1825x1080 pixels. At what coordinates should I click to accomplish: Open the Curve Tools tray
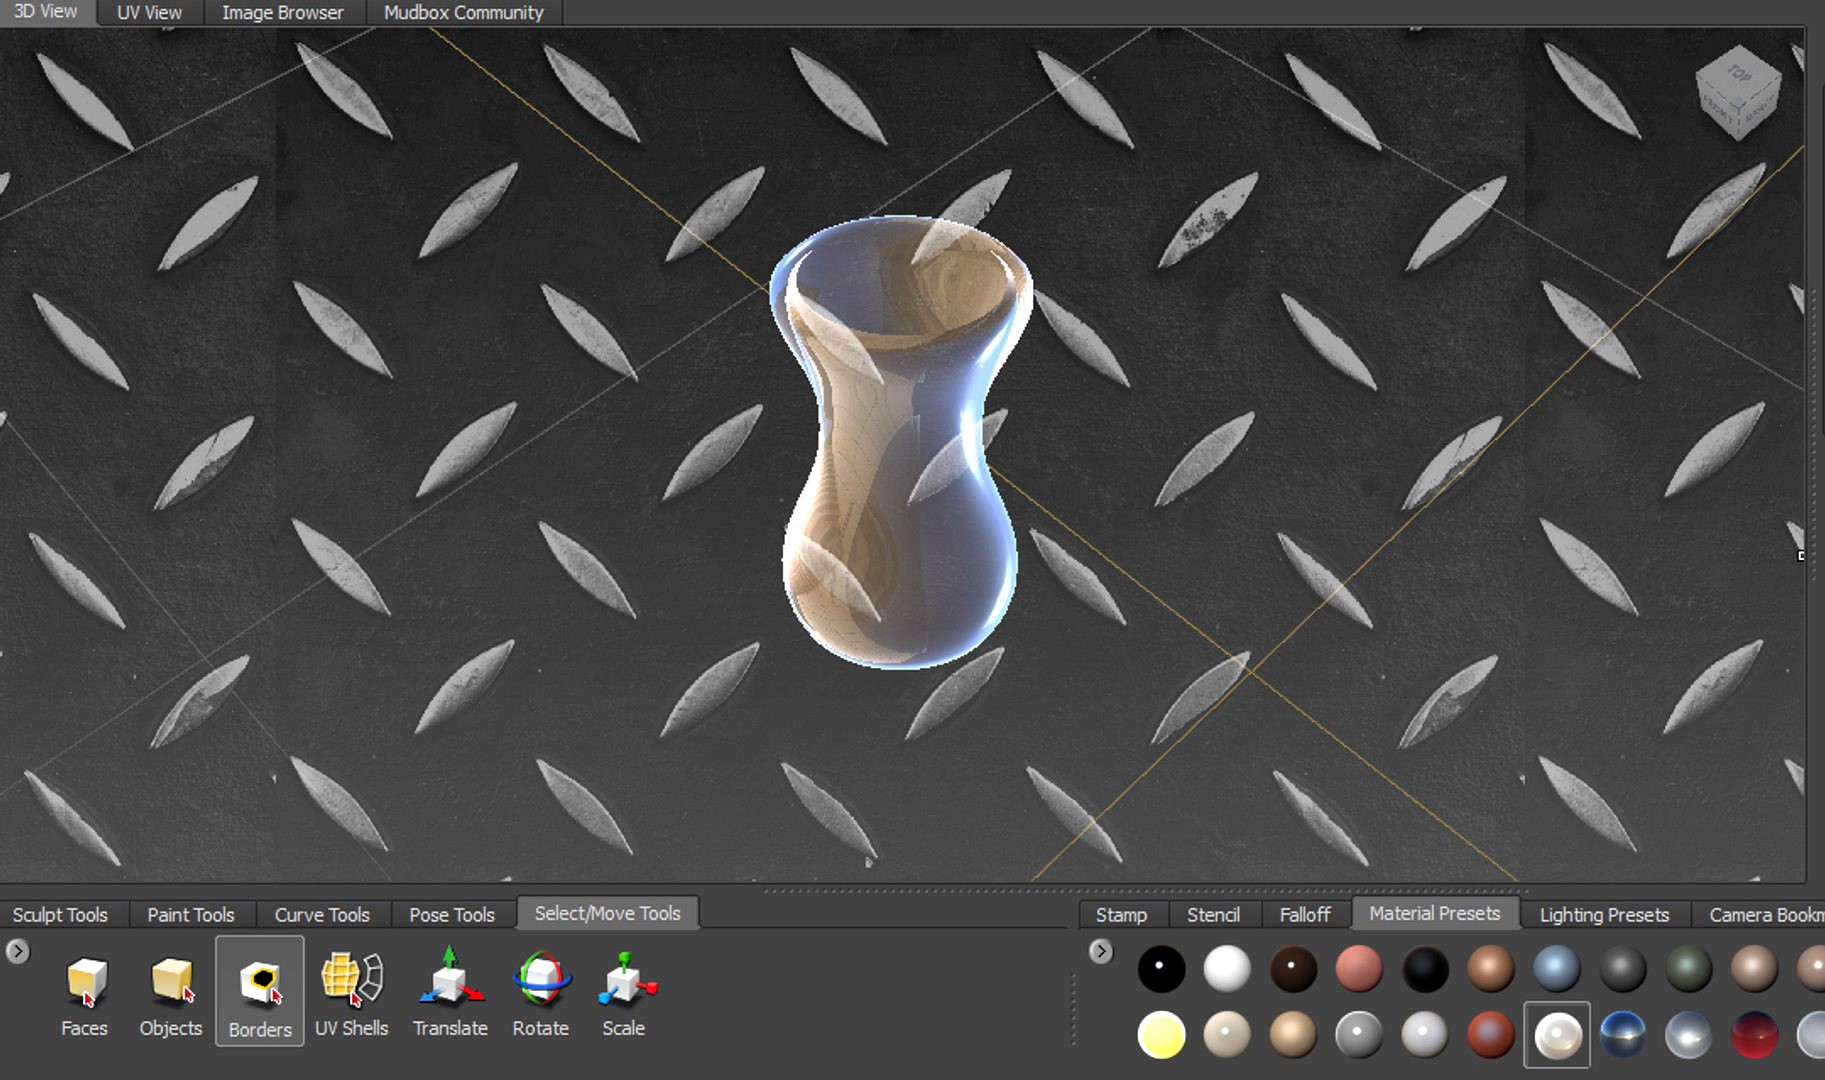pos(322,915)
